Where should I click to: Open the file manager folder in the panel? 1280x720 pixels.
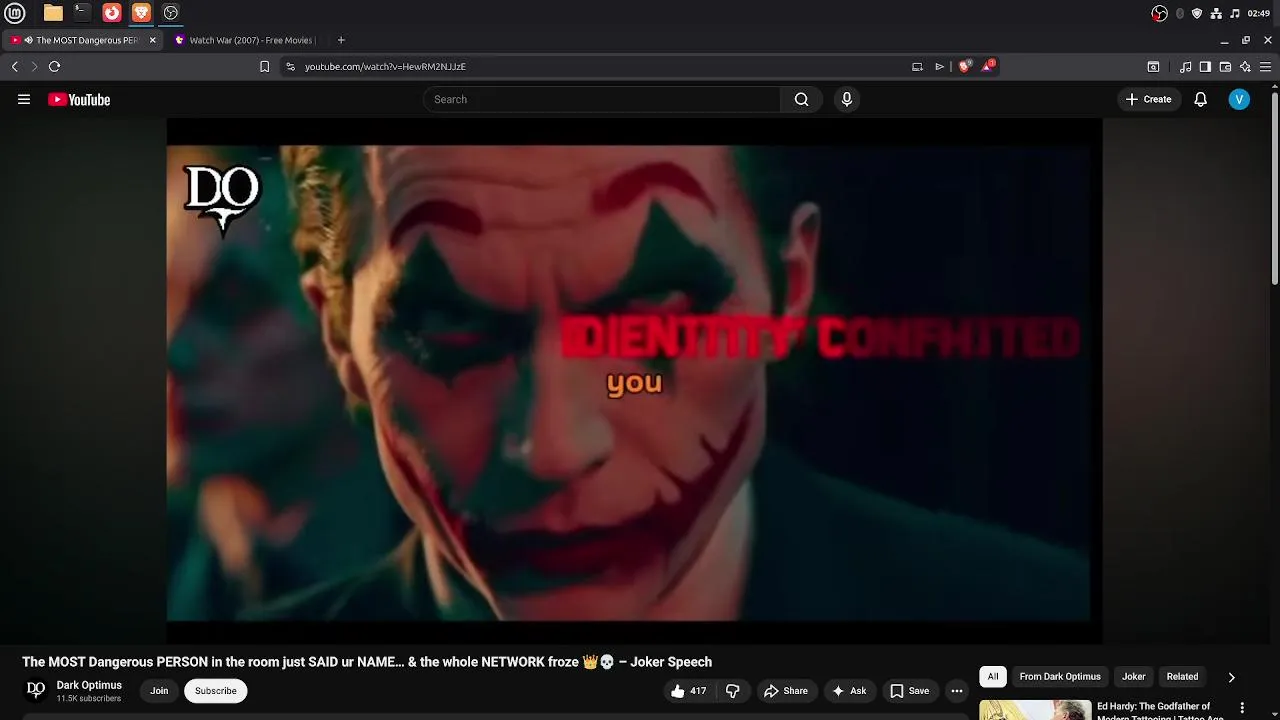[x=53, y=13]
